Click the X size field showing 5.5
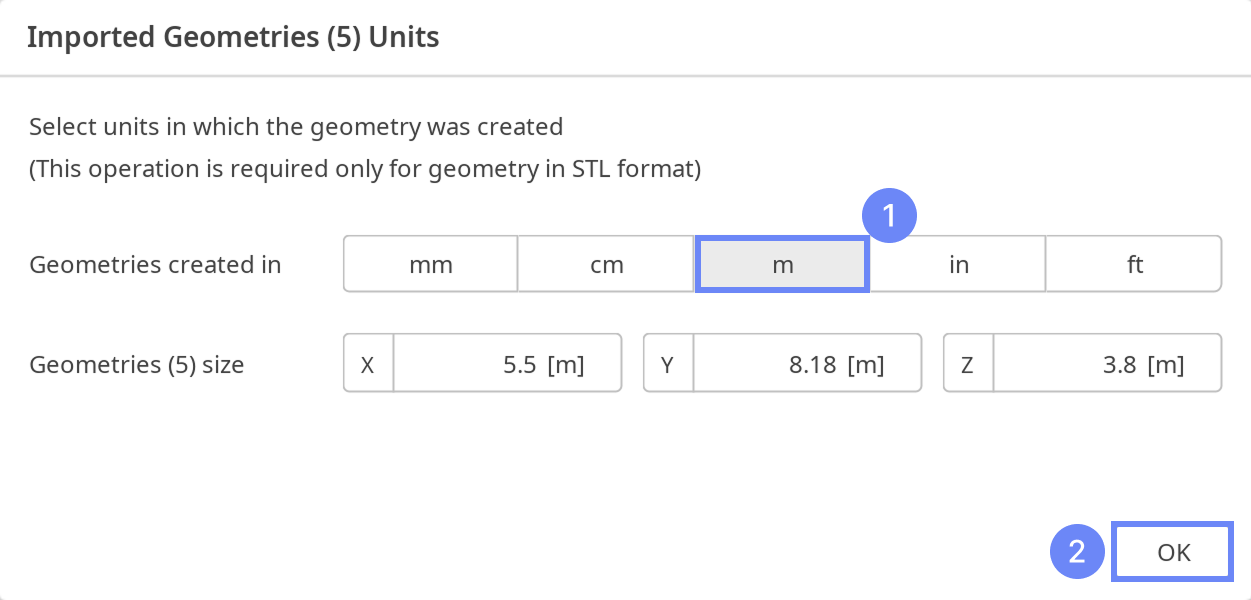The width and height of the screenshot is (1251, 600). pyautogui.click(x=508, y=363)
